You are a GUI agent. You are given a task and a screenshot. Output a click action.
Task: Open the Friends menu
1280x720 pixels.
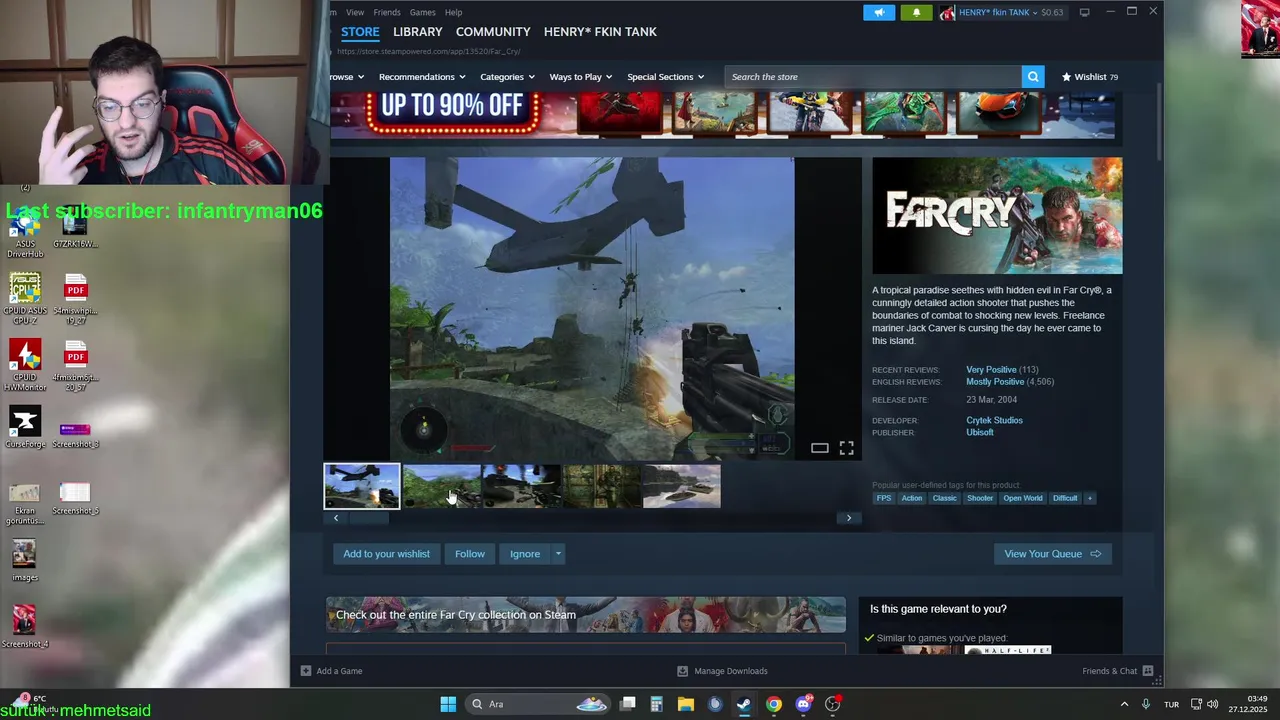(x=387, y=12)
